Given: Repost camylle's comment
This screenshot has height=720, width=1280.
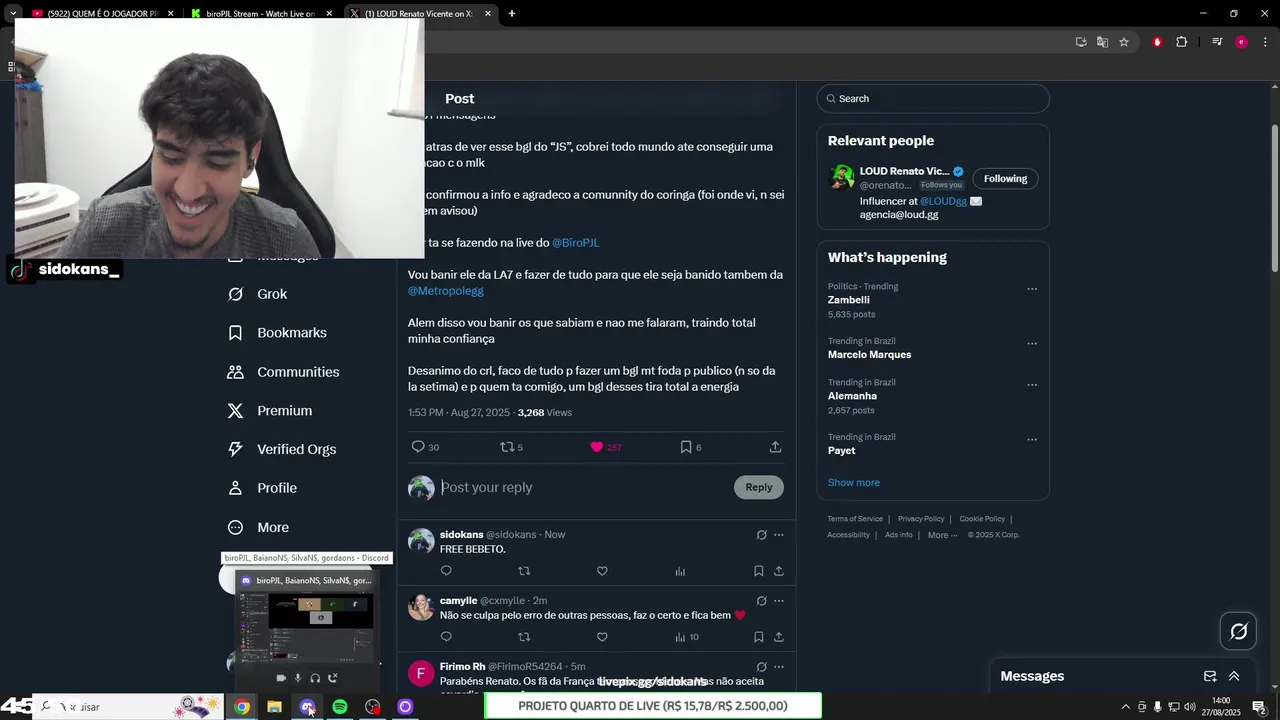Looking at the screenshot, I should (524, 637).
